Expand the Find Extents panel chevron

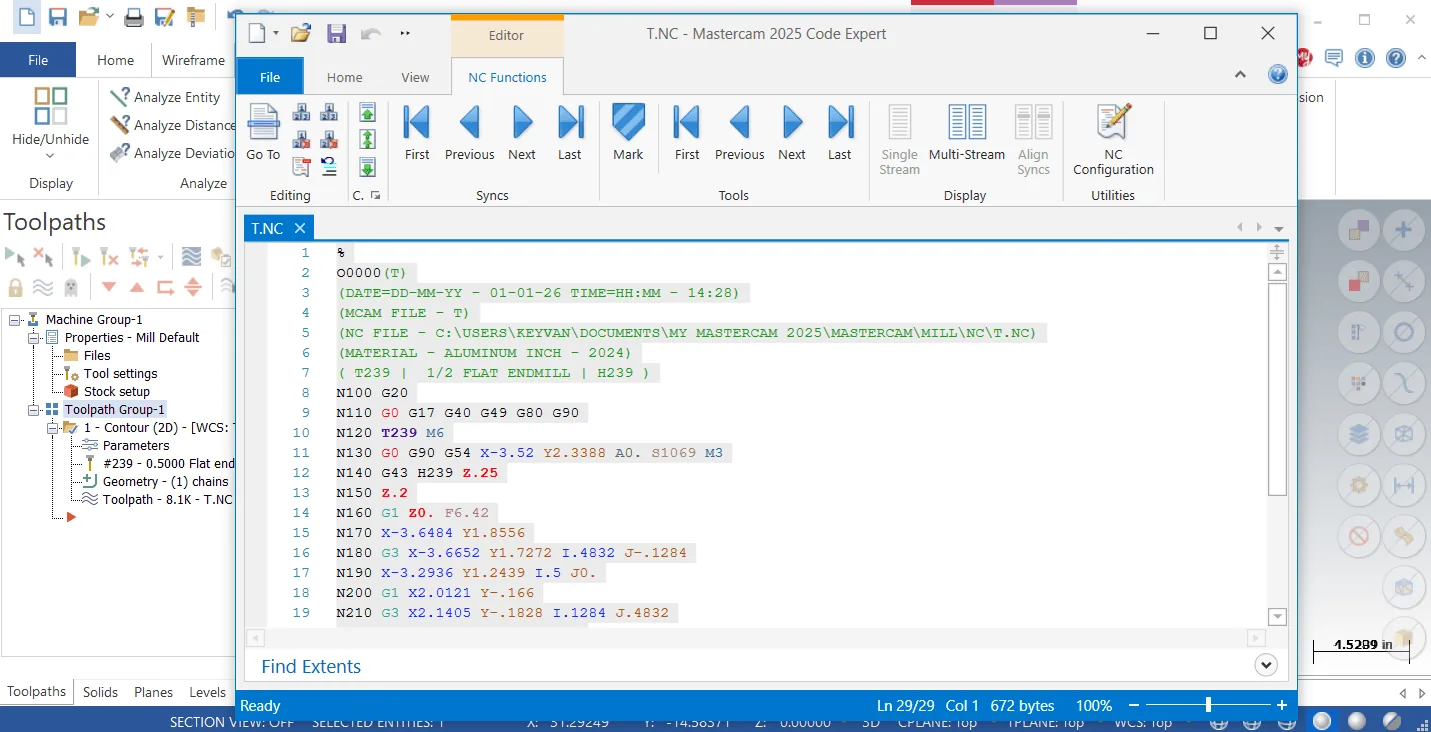(1266, 665)
